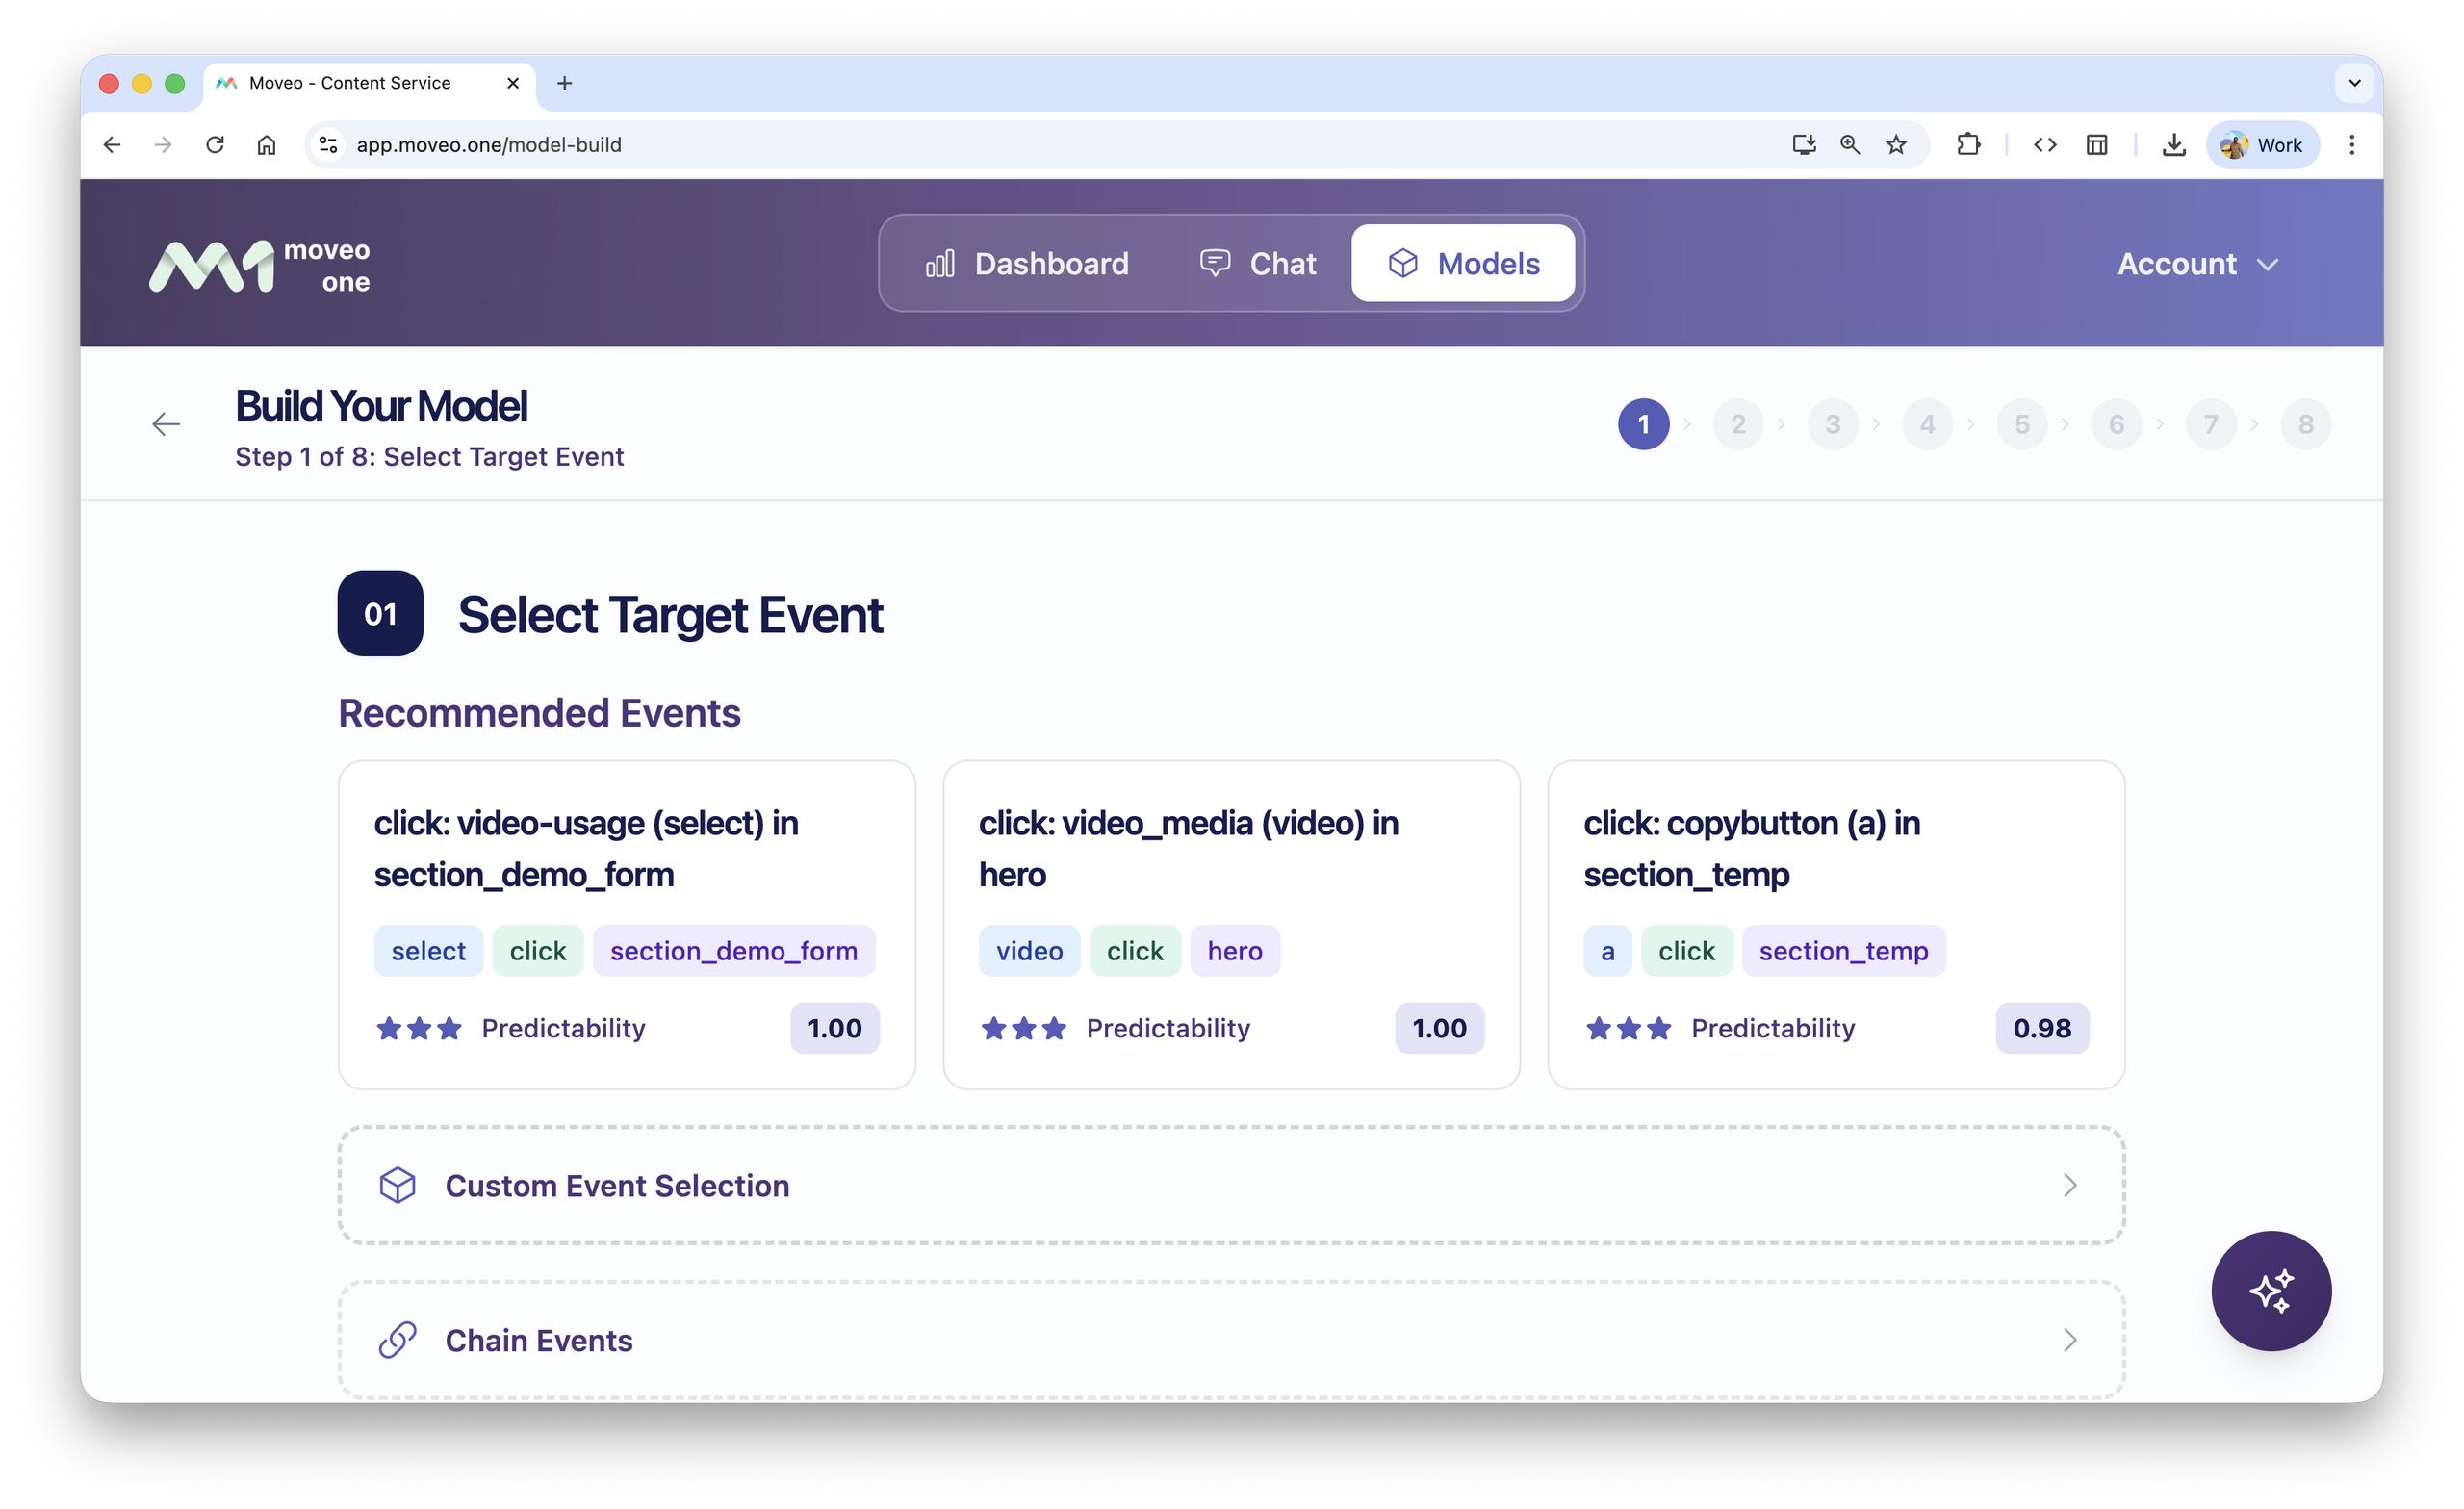Click the sparkle AI assistant floating button

click(2270, 1290)
